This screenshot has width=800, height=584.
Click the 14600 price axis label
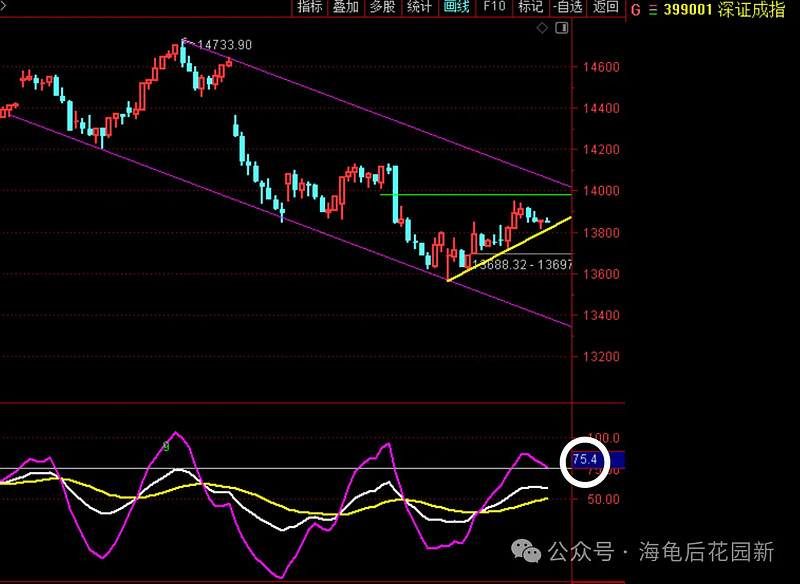tap(601, 67)
